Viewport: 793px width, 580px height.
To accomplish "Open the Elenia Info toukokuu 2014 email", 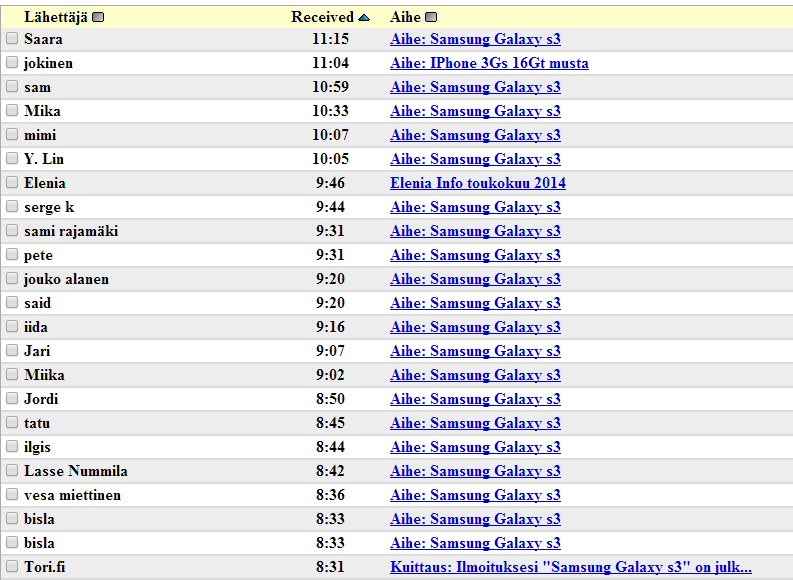I will 477,183.
